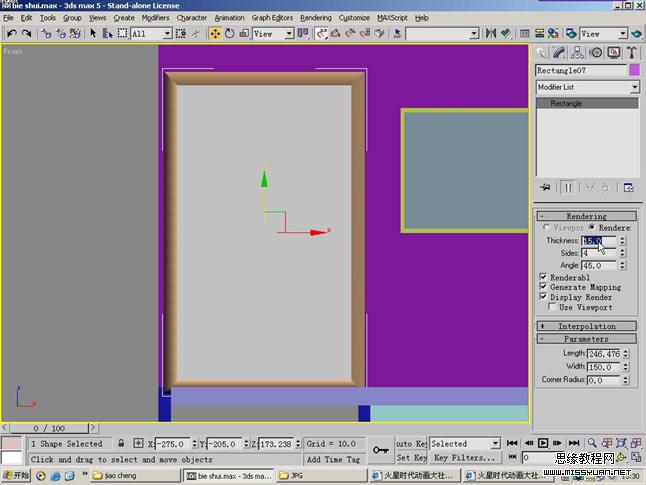Open the Display command panel tab
This screenshot has width=646, height=485.
click(614, 53)
